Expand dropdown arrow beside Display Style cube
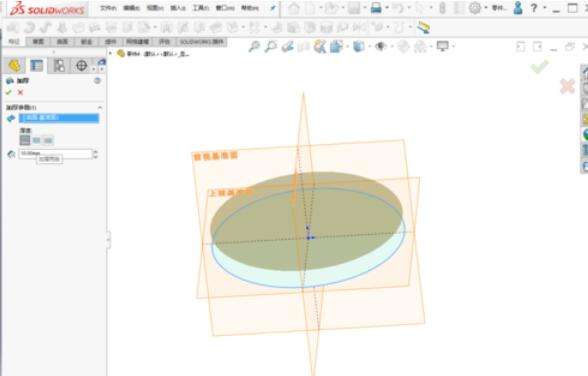588x376 pixels. coord(369,46)
